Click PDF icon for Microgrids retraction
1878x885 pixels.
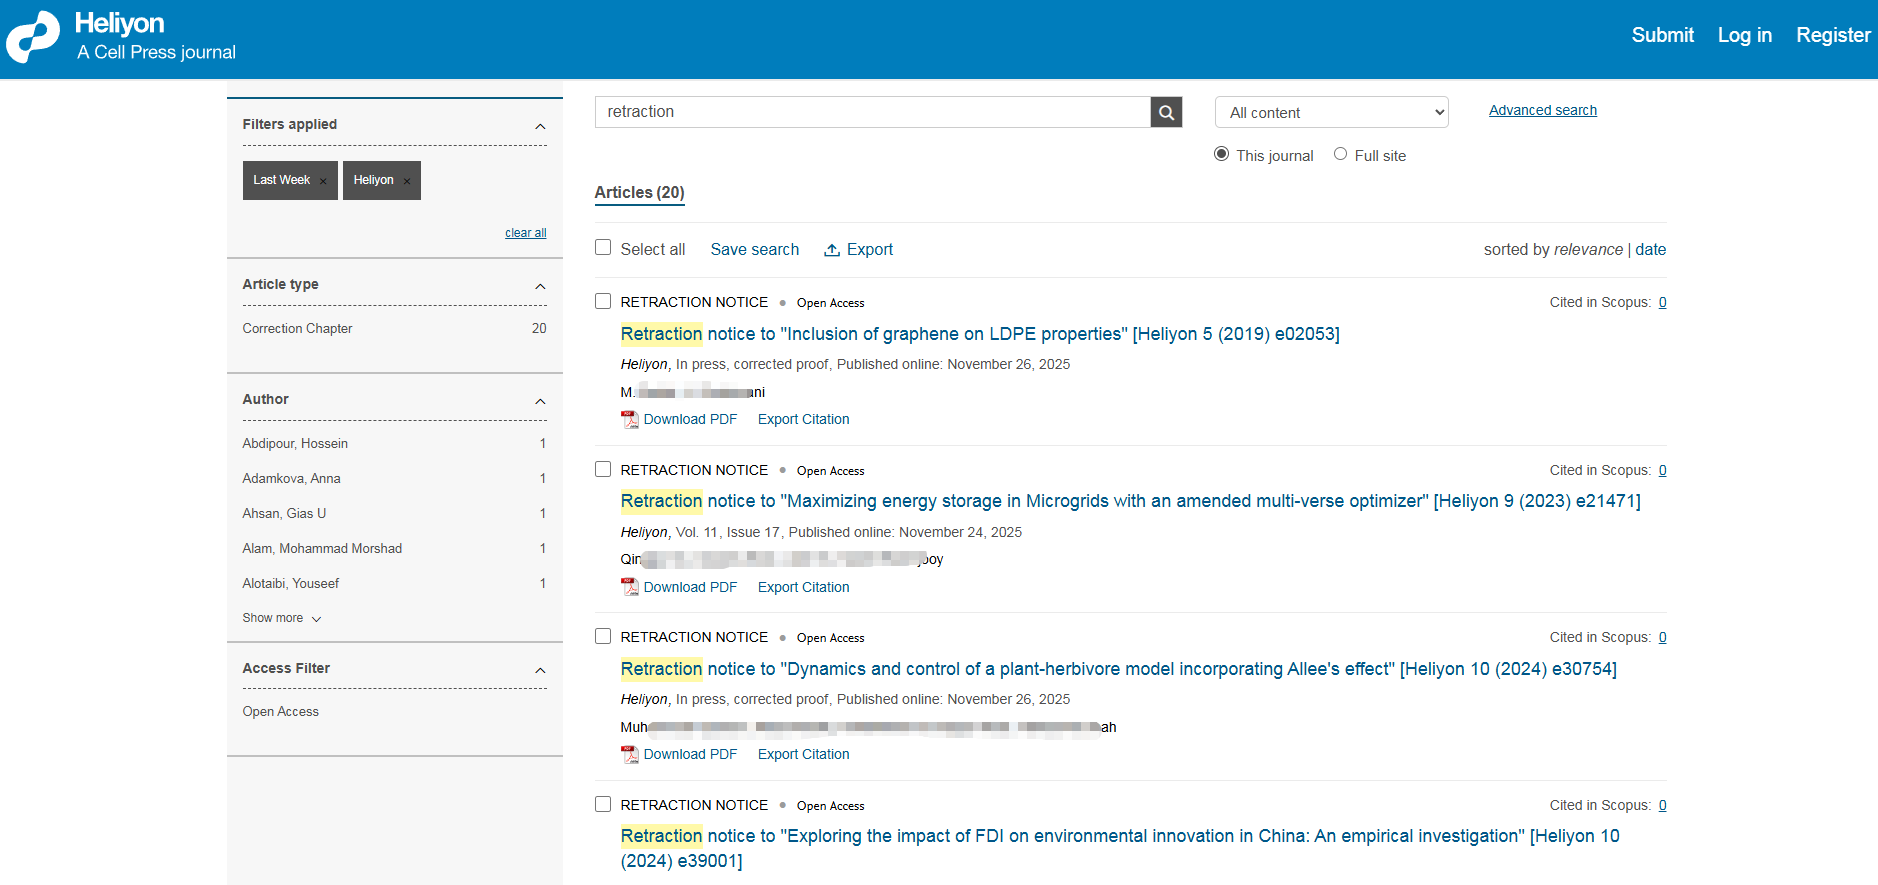coord(630,587)
